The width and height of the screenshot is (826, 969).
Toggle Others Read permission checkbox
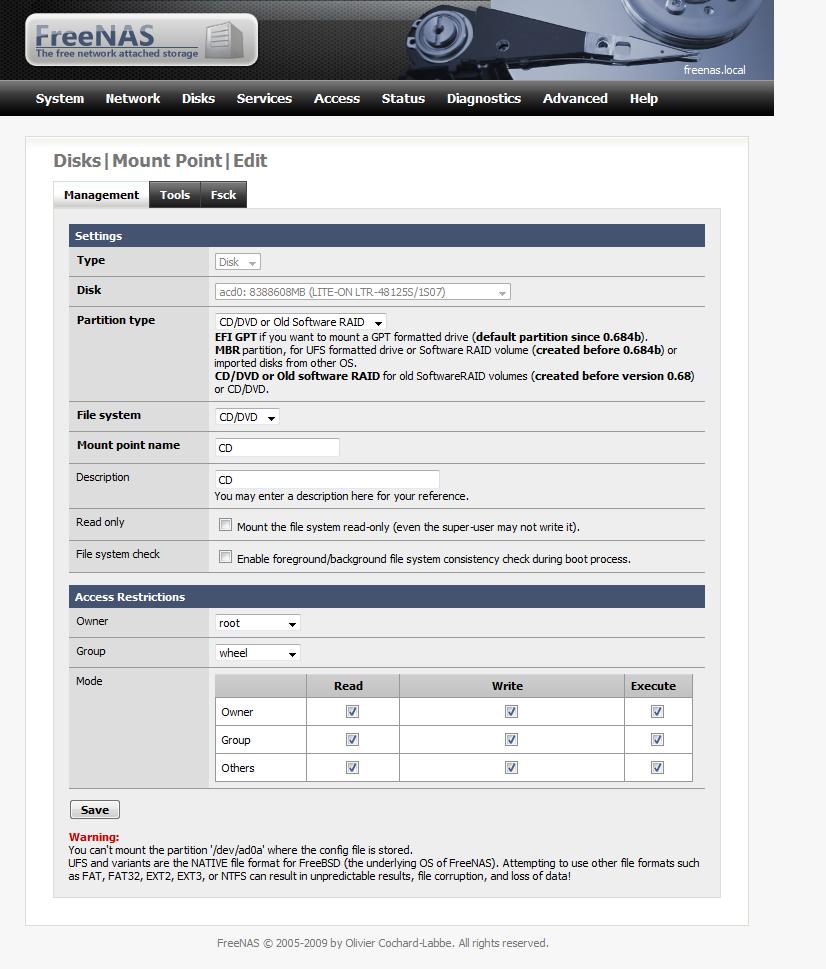352,768
